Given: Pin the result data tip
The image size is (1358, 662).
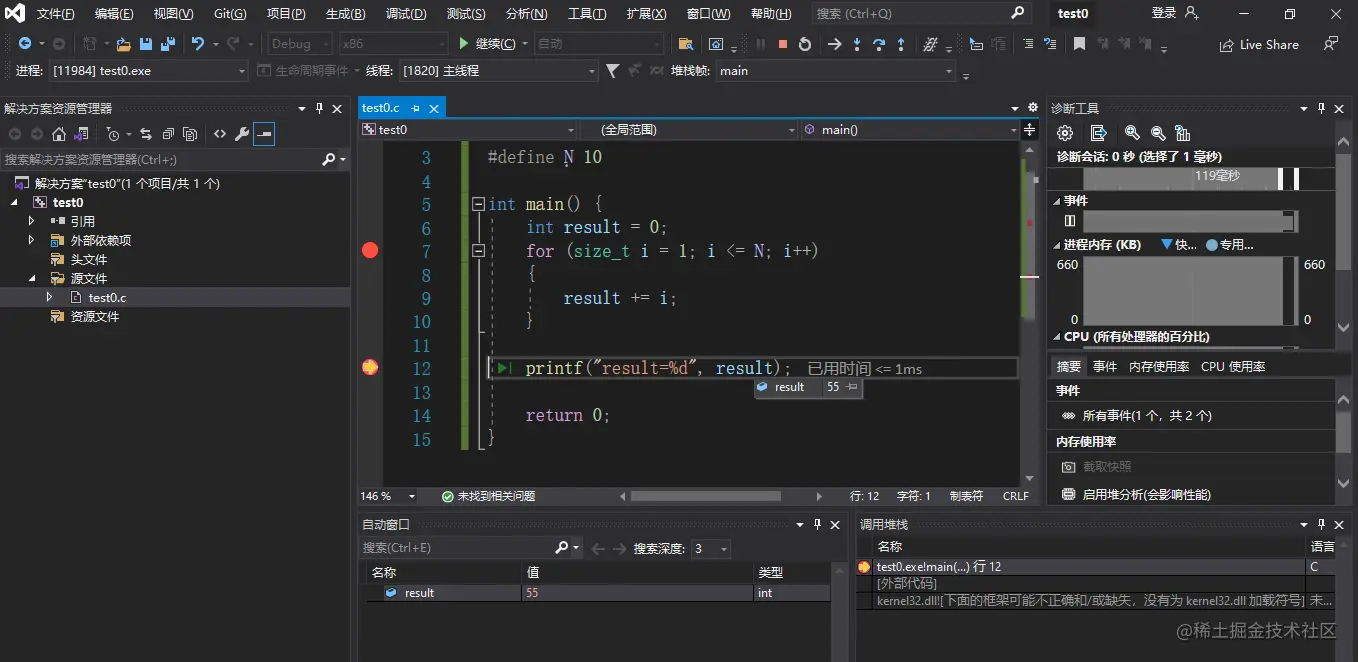Looking at the screenshot, I should 852,387.
